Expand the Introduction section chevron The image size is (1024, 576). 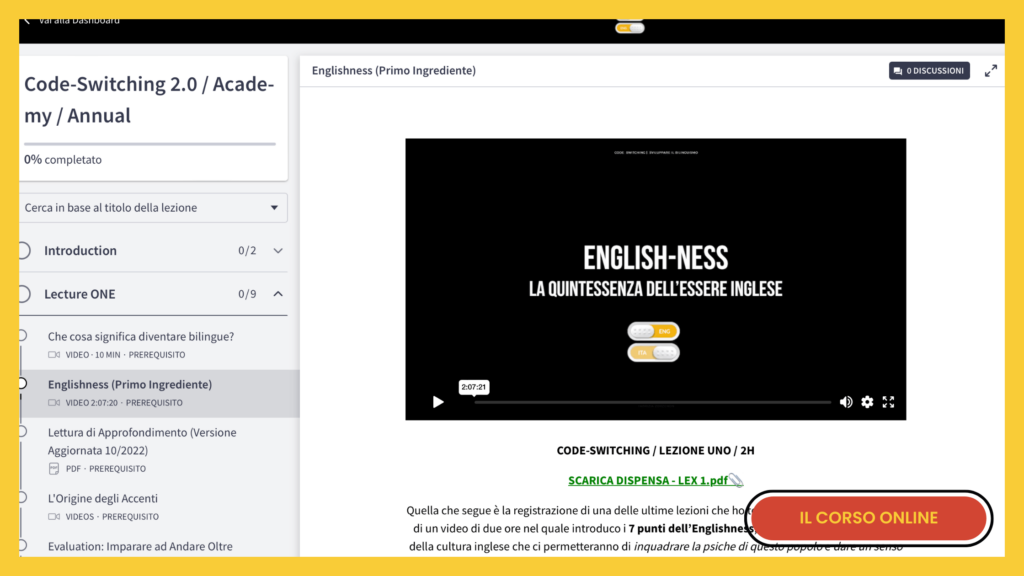[x=278, y=251]
